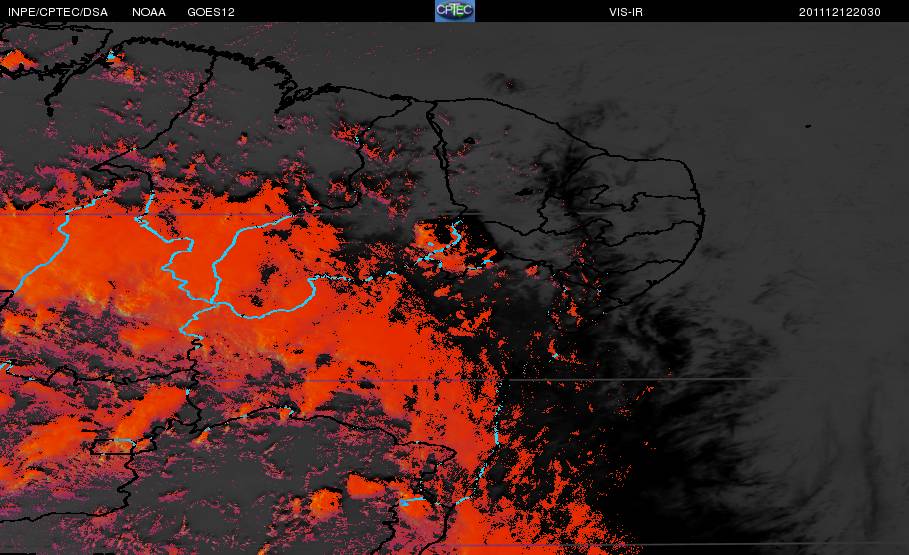Click the VIS-IR channel label
The image size is (909, 555).
626,12
